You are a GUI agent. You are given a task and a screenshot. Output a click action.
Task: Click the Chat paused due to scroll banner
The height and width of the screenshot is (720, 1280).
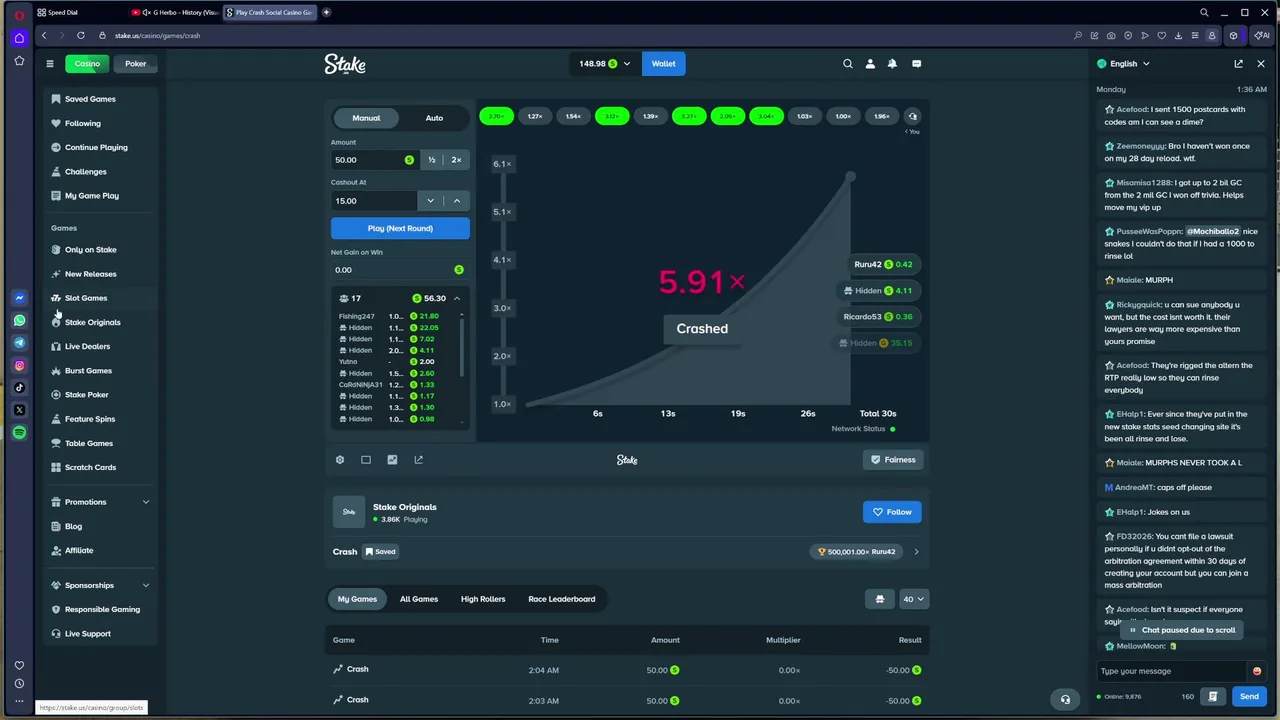1182,630
